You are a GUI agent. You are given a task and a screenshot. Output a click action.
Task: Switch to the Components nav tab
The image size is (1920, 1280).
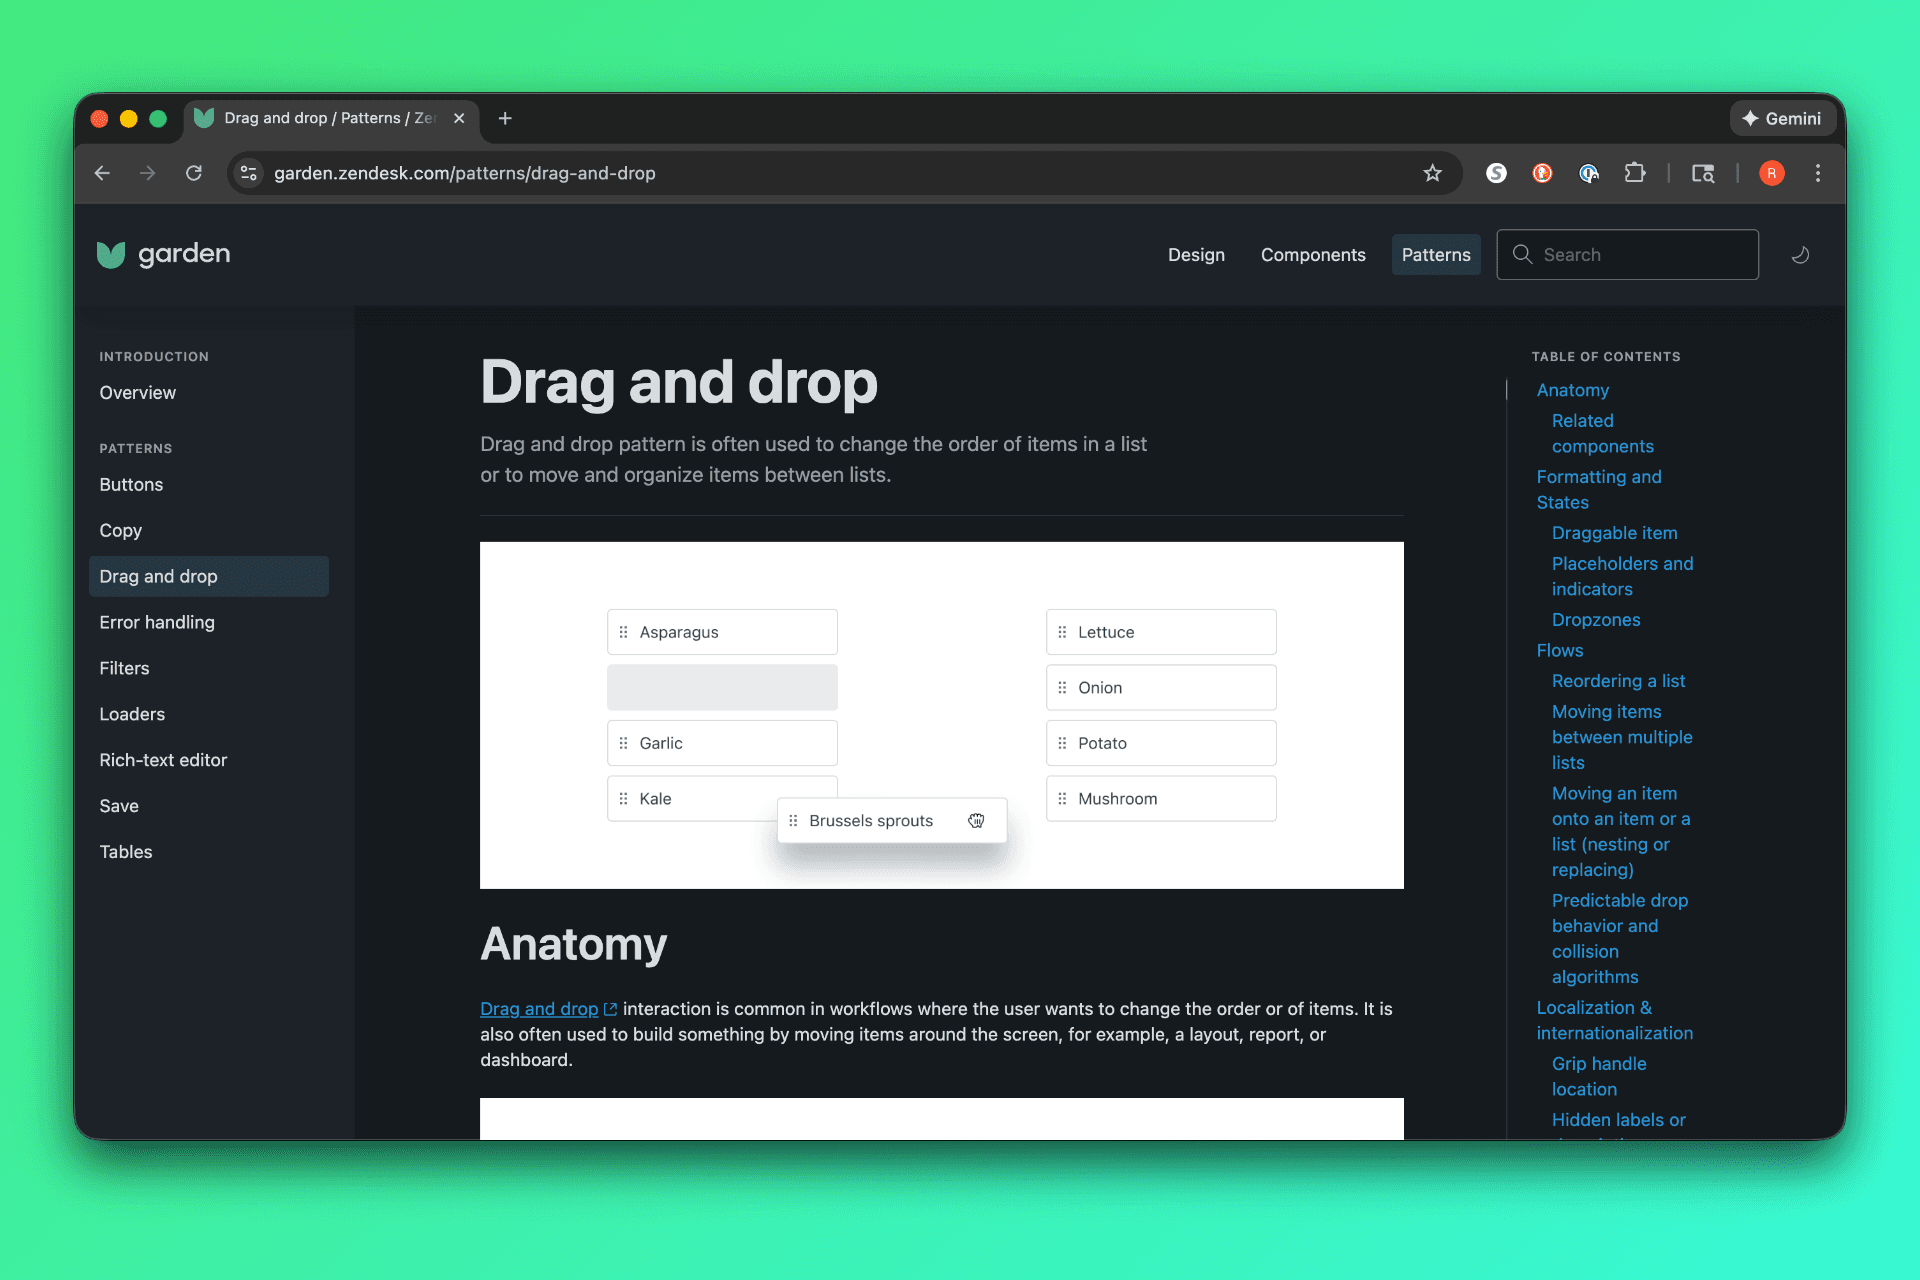(x=1312, y=255)
